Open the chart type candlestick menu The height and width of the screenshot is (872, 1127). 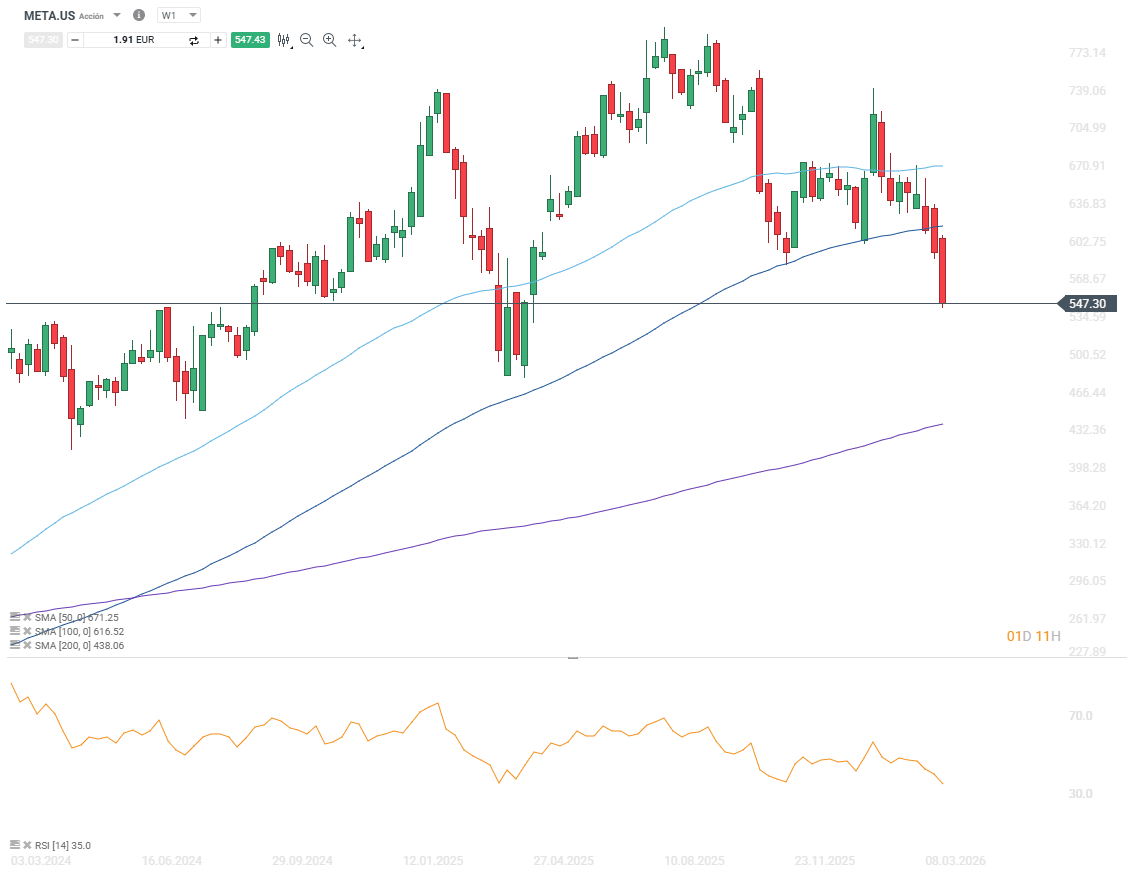point(284,40)
